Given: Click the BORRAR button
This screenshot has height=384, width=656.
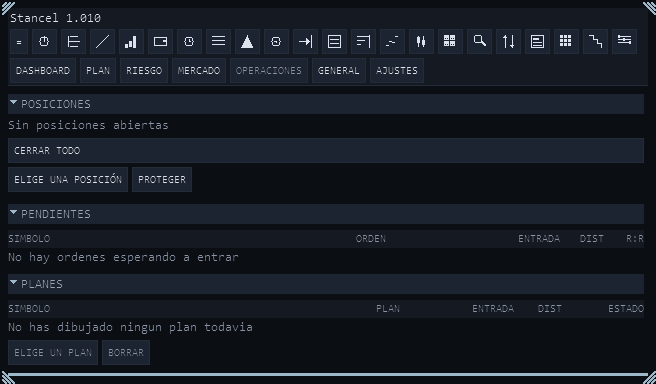Looking at the screenshot, I should pos(126,353).
